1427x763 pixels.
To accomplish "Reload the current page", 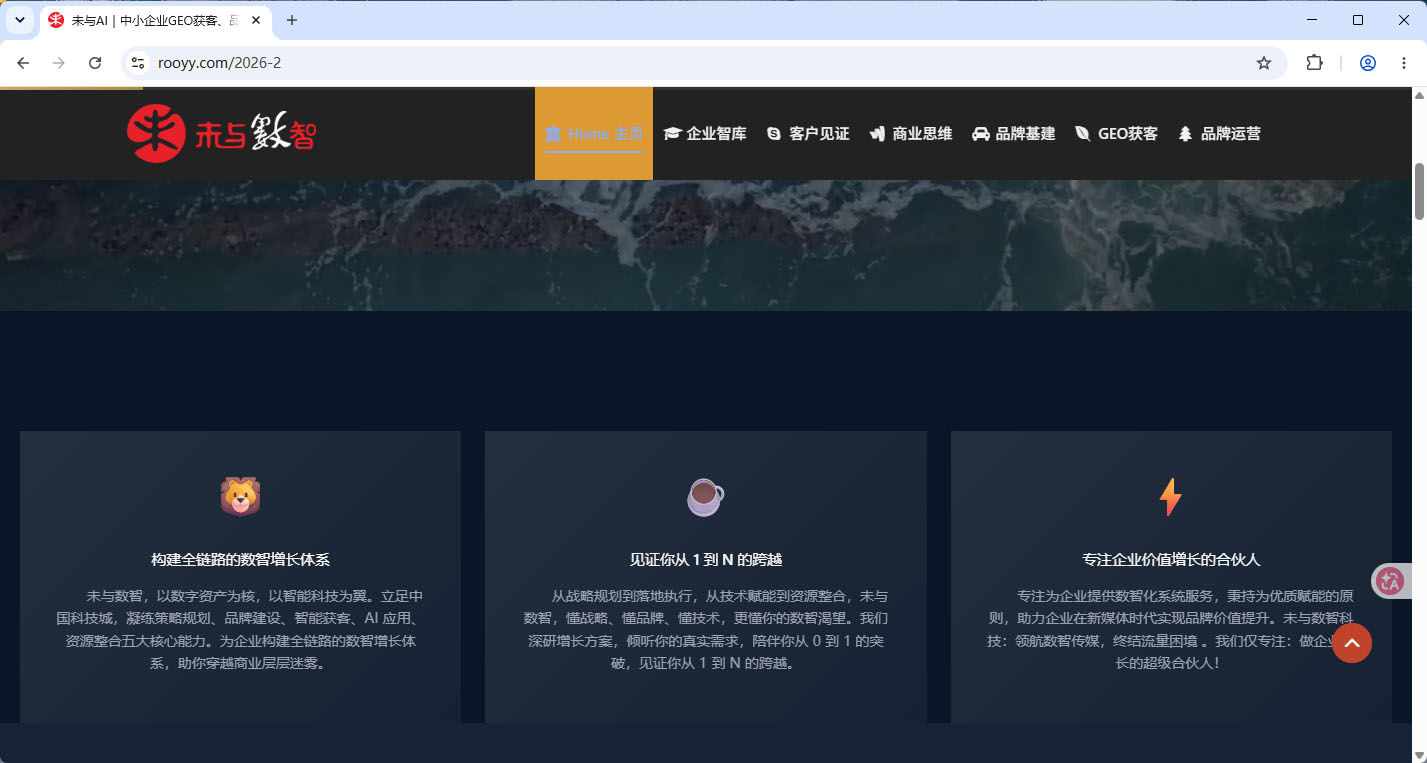I will 95,63.
